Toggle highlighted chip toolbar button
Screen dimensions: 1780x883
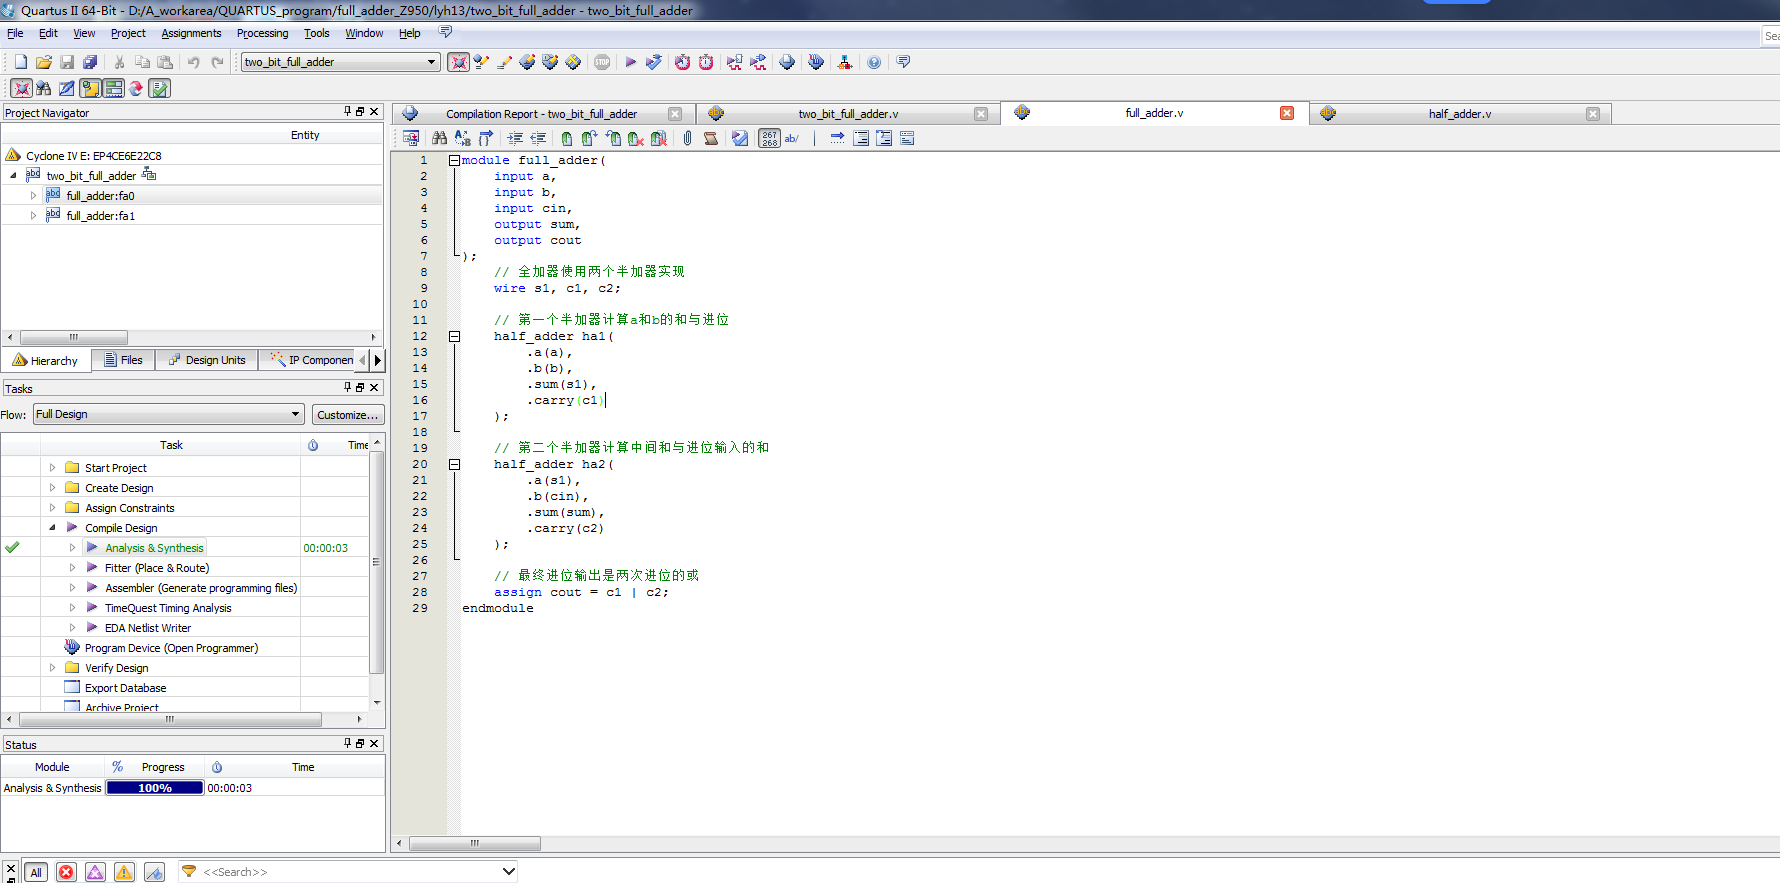(458, 62)
